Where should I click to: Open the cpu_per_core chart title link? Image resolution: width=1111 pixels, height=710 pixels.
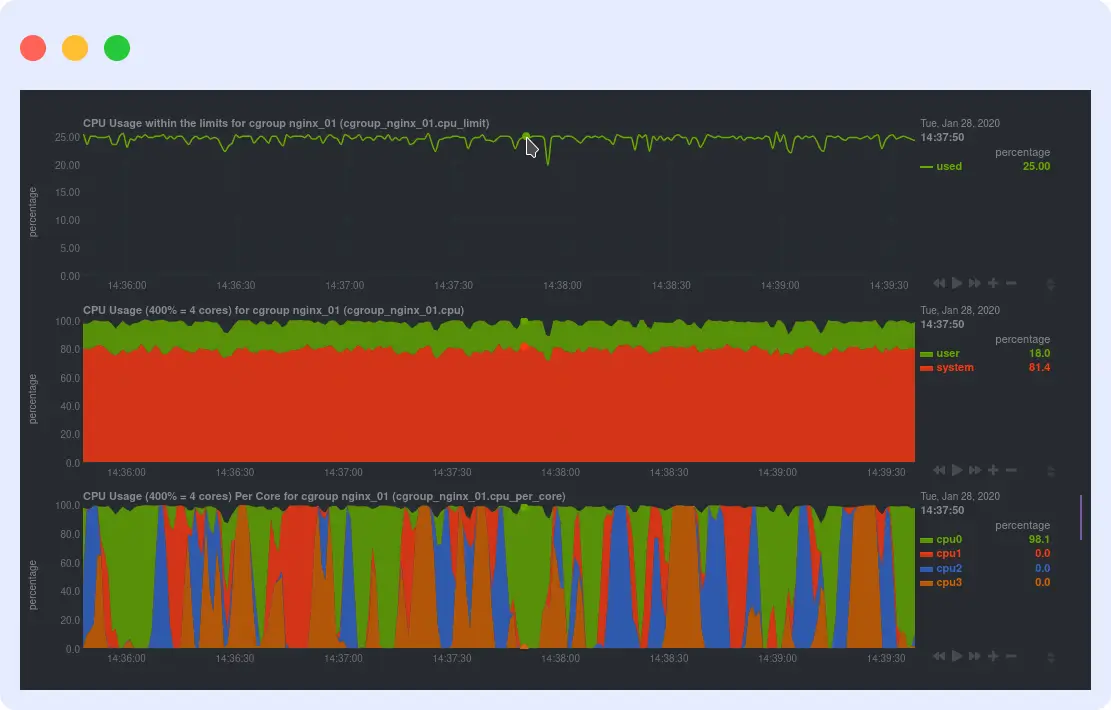pos(324,496)
